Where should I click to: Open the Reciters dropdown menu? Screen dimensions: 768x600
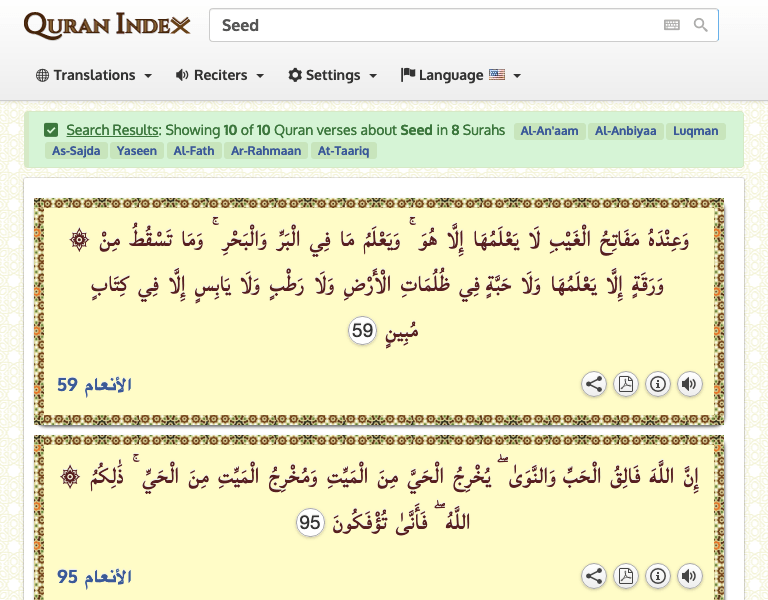220,75
